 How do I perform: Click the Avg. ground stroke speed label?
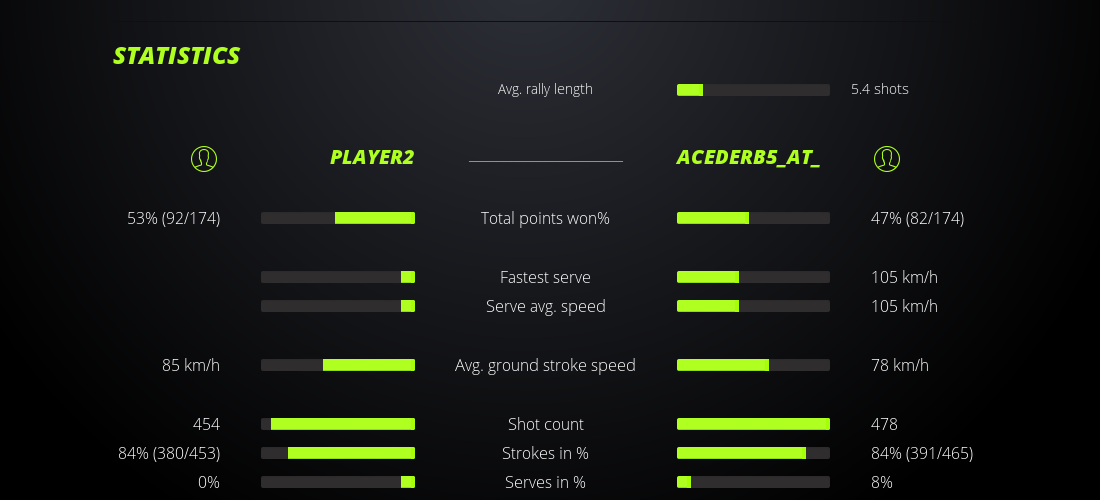tap(545, 365)
